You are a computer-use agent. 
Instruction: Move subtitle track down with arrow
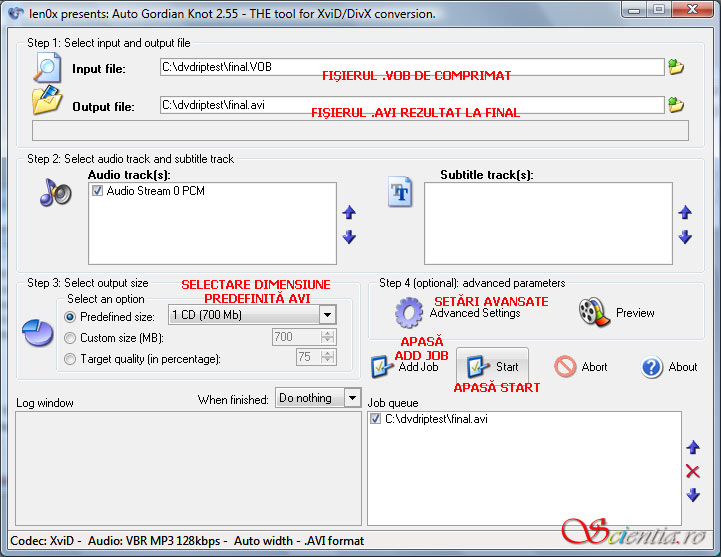click(x=685, y=237)
